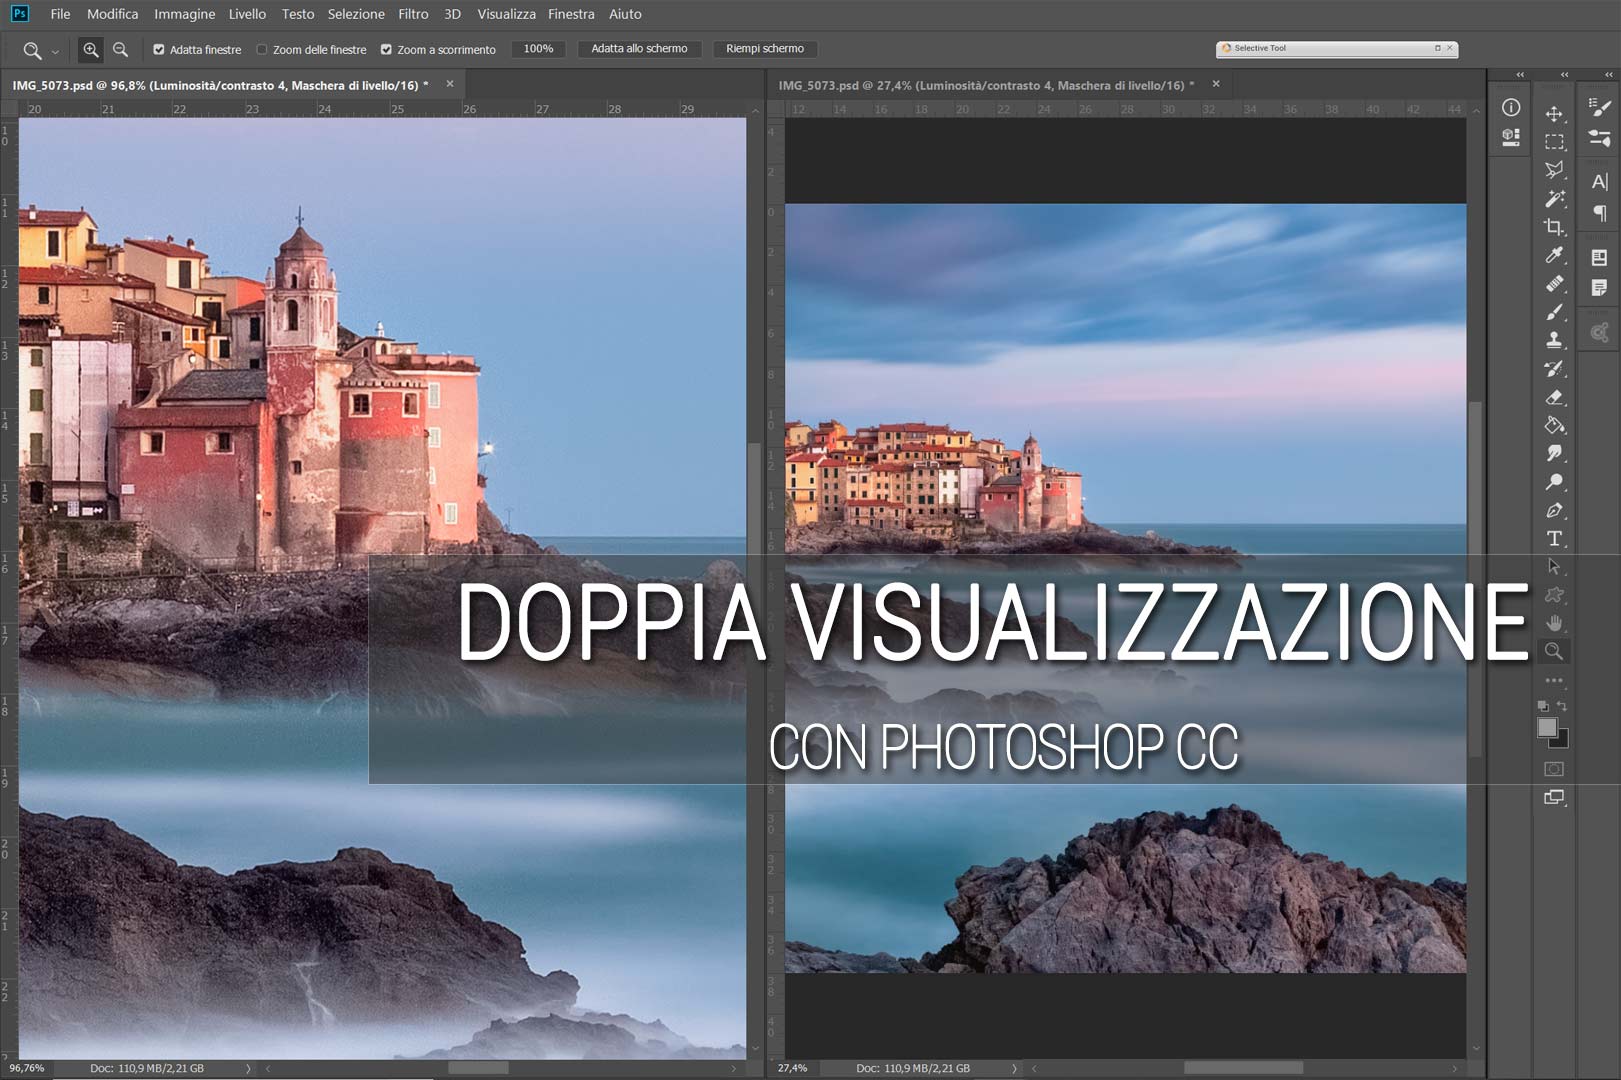1621x1080 pixels.
Task: Select the Crop tool
Action: tap(1555, 226)
